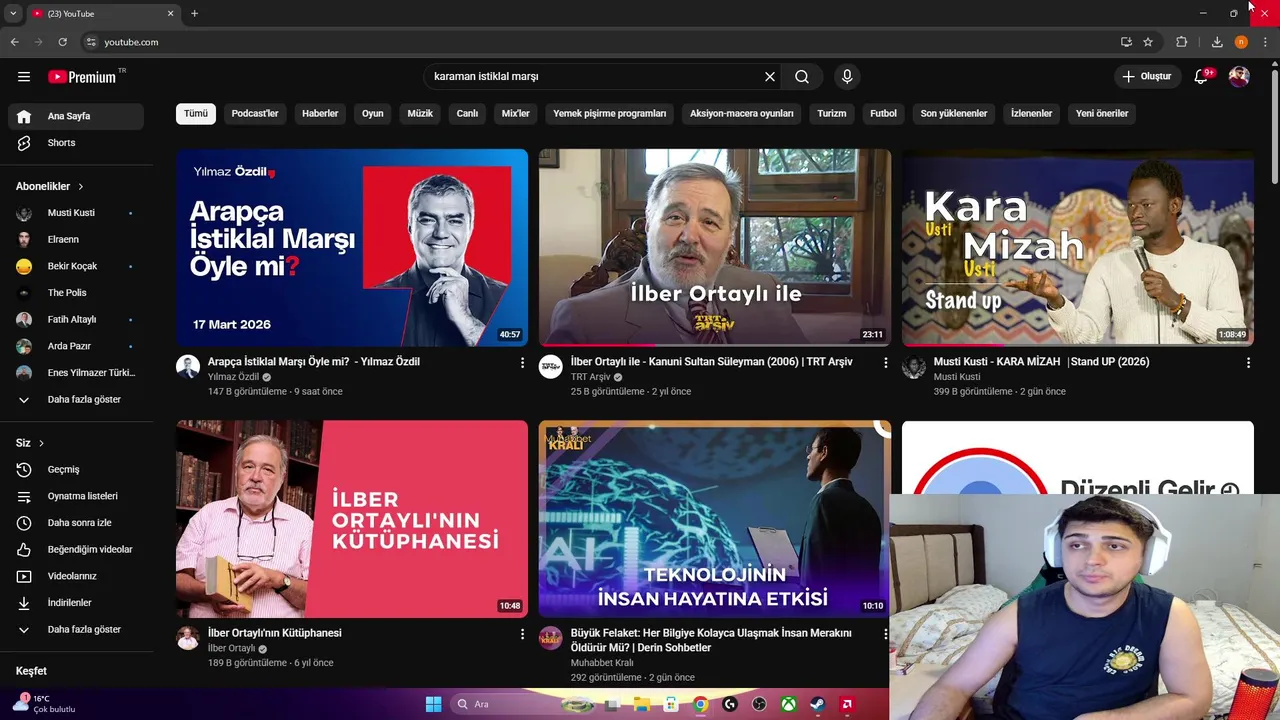1280x720 pixels.
Task: Open a new browser tab
Action: [x=194, y=13]
